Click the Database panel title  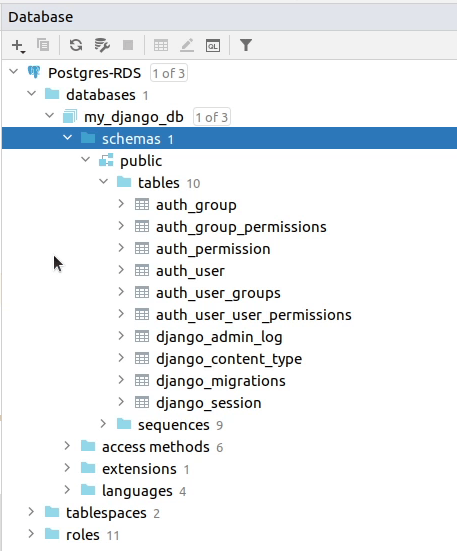(x=41, y=17)
